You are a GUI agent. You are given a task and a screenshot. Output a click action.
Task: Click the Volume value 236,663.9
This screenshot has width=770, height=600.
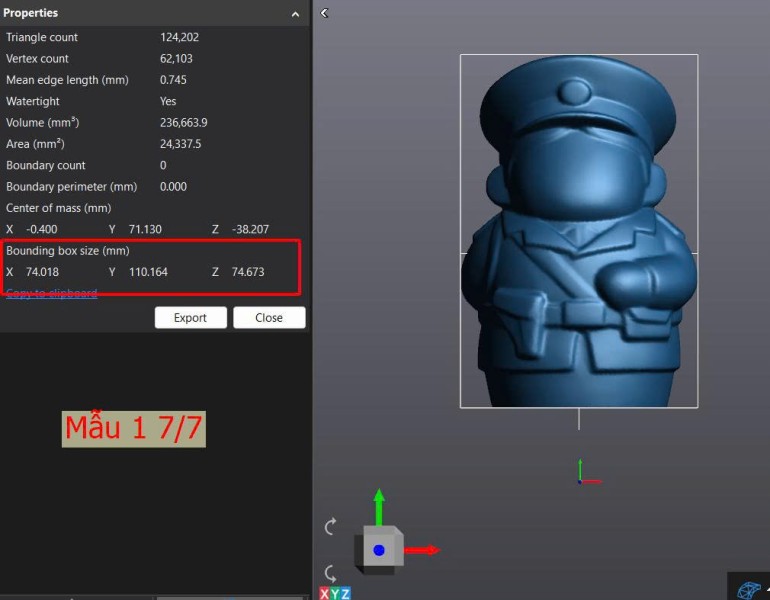pos(184,123)
